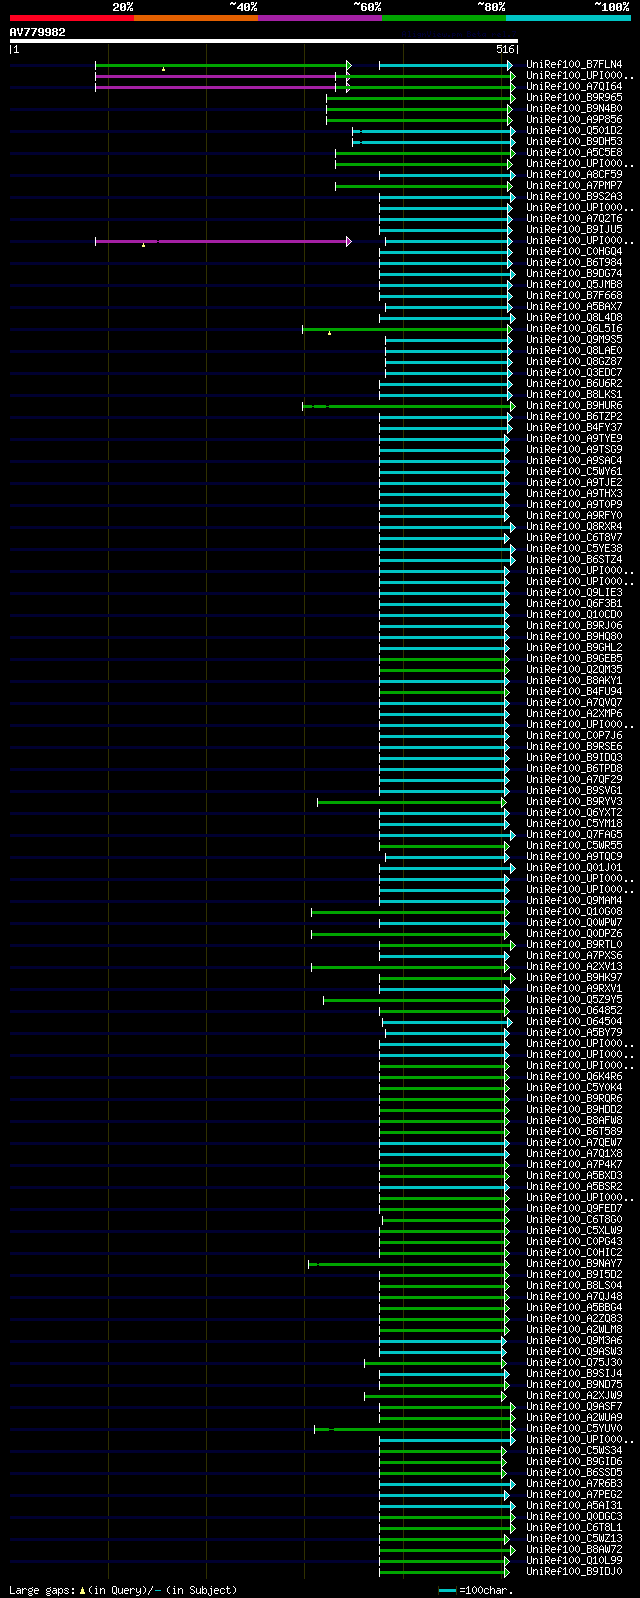
Task: Open hit UniRef100_Q9M9S5
Action: point(574,340)
